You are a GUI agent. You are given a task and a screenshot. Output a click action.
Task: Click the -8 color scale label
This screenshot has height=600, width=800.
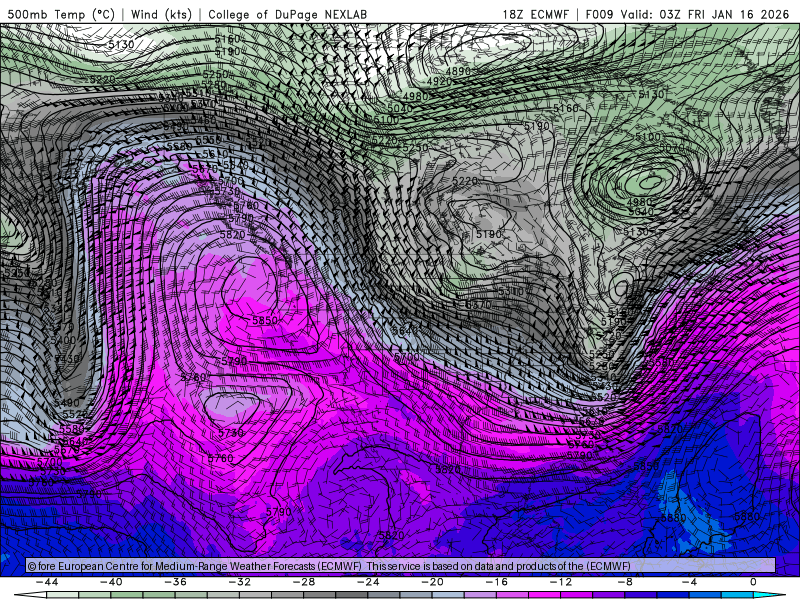coord(625,582)
